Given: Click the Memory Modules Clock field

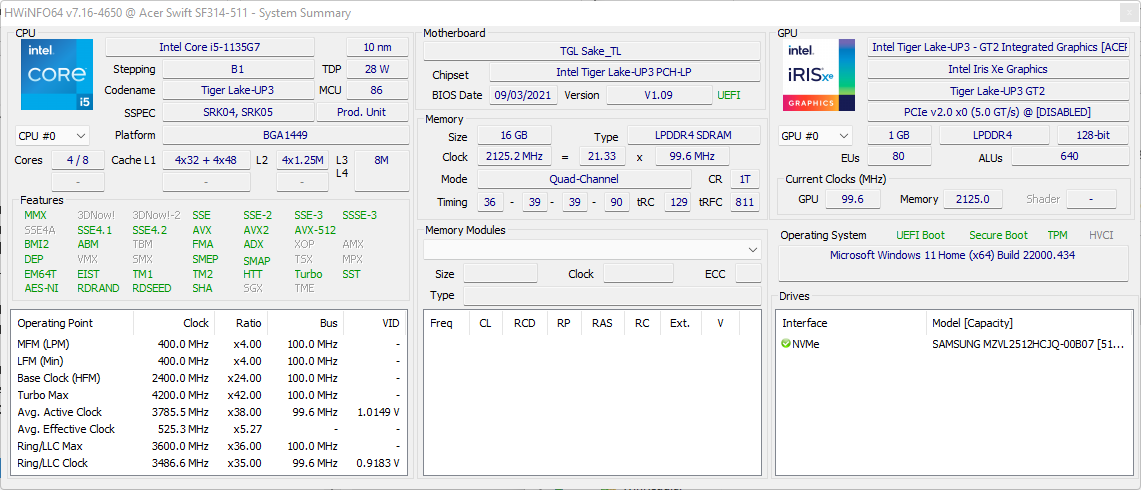Looking at the screenshot, I should (x=638, y=274).
